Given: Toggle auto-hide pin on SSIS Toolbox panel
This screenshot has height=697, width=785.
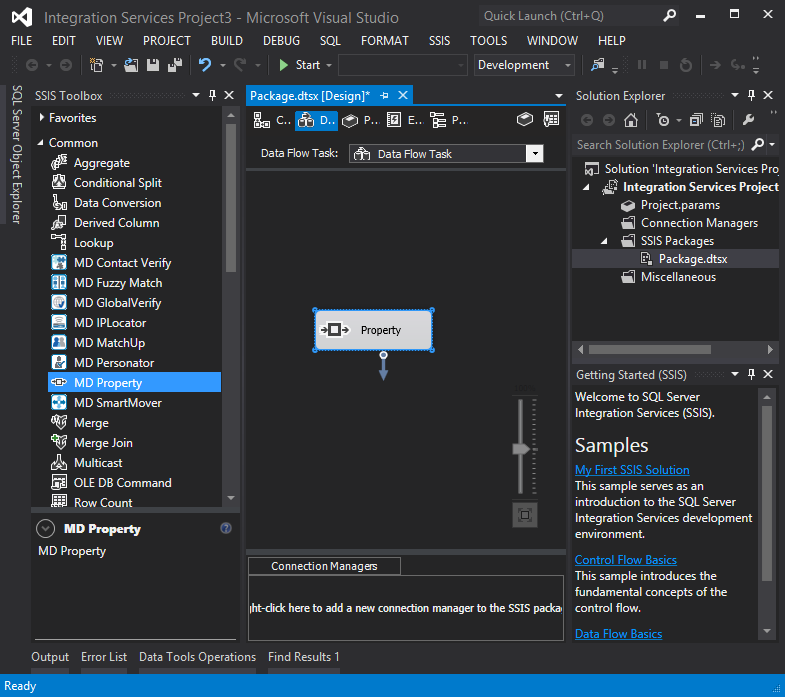Looking at the screenshot, I should tap(212, 96).
